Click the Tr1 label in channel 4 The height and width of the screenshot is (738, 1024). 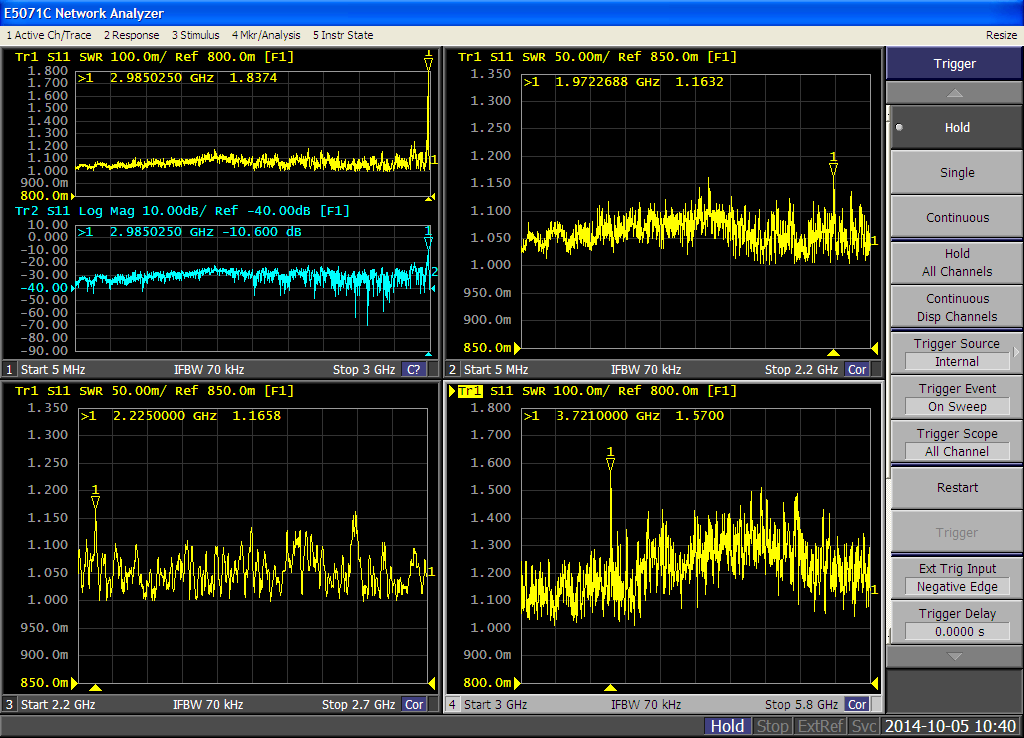click(471, 391)
